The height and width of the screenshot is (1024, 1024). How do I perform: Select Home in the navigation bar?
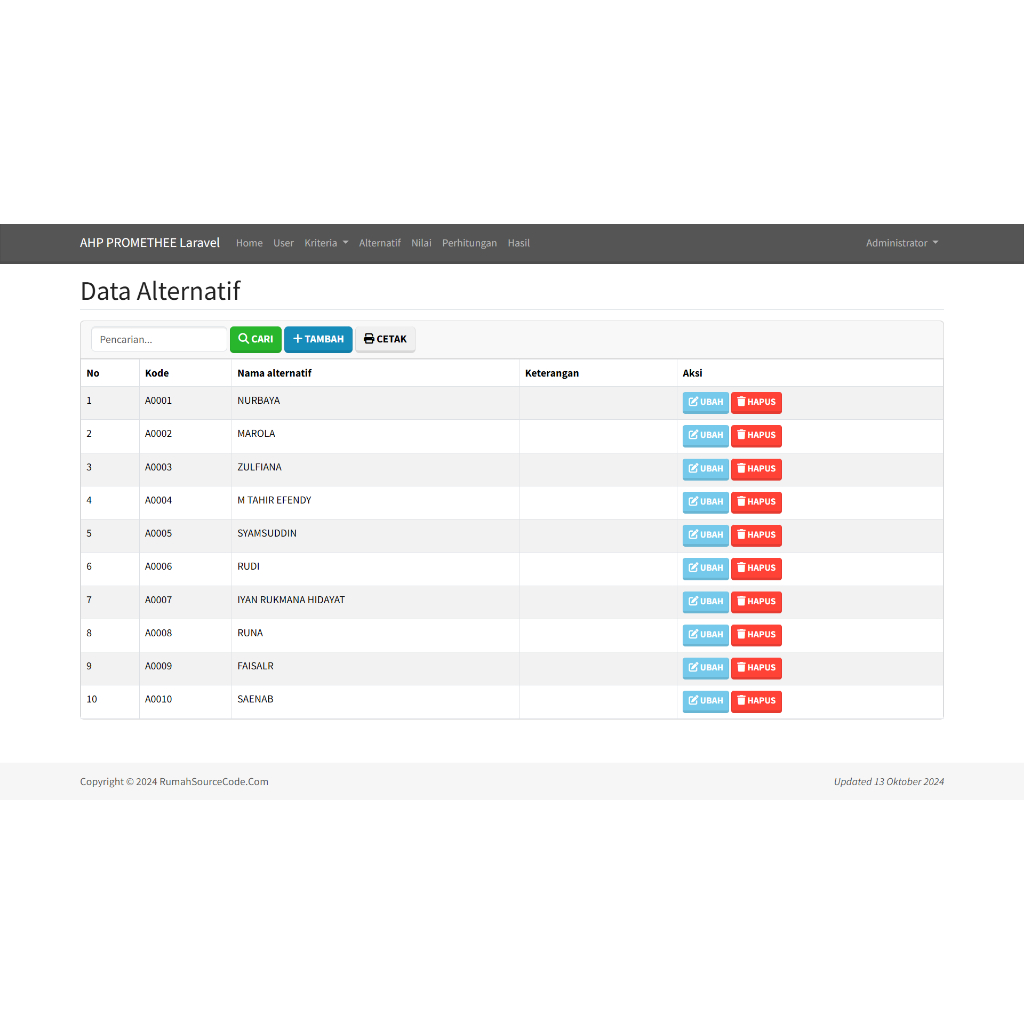[x=249, y=243]
